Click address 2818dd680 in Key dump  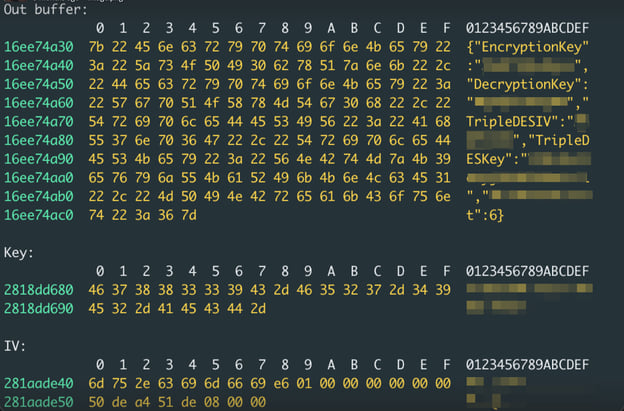[x=39, y=290]
